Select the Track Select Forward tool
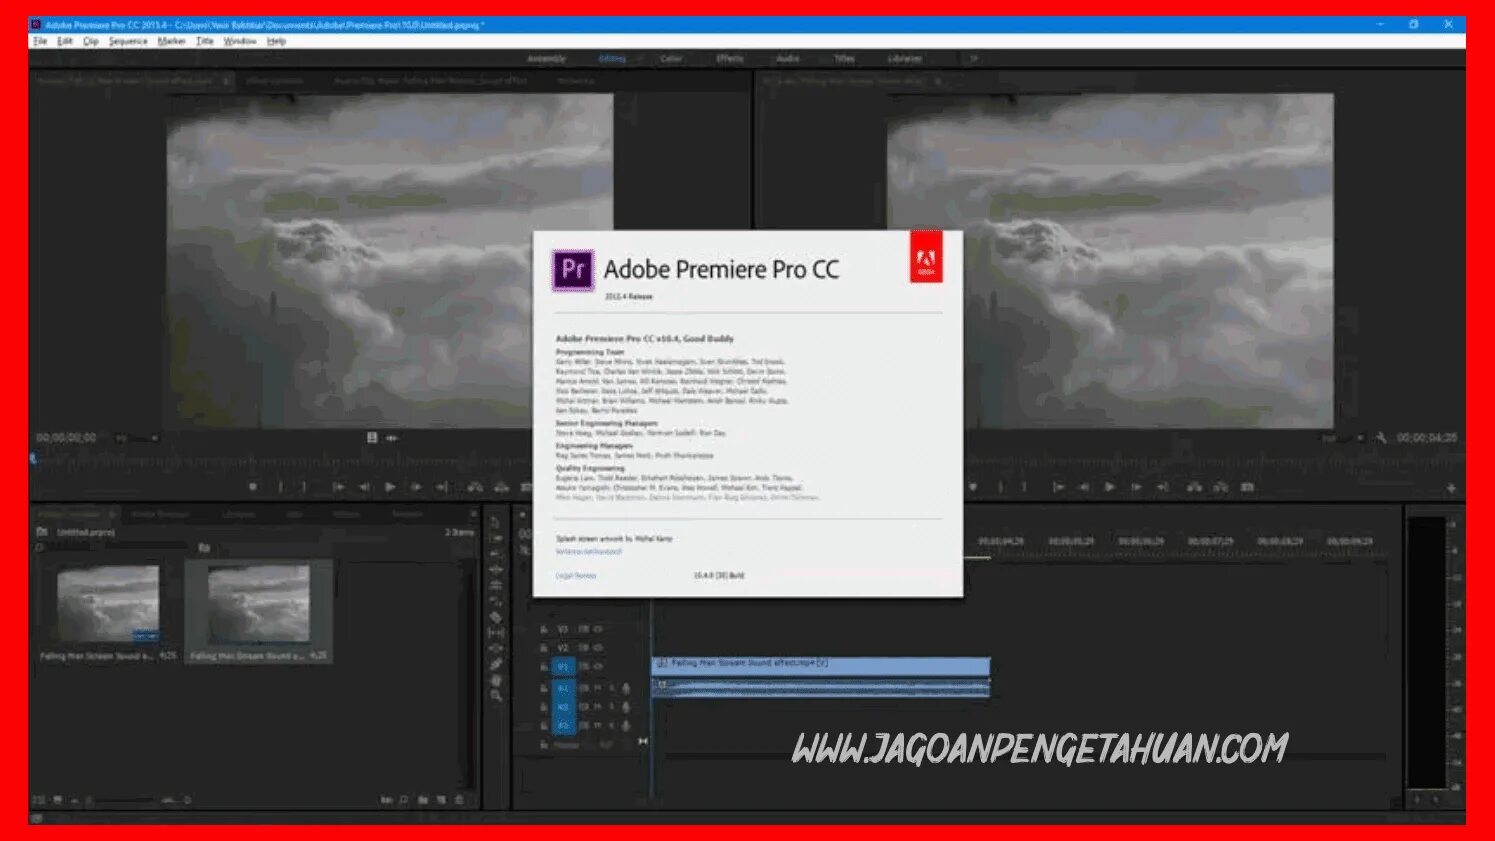Image resolution: width=1495 pixels, height=841 pixels. [496, 539]
